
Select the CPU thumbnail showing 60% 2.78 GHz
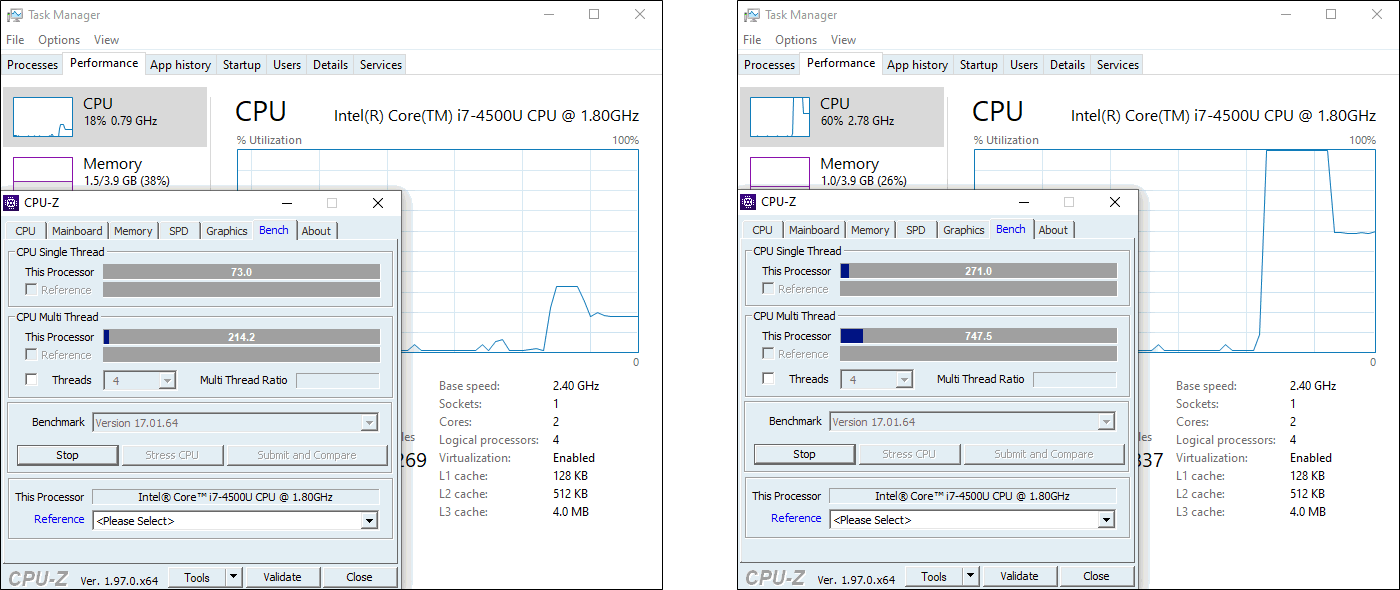(841, 117)
